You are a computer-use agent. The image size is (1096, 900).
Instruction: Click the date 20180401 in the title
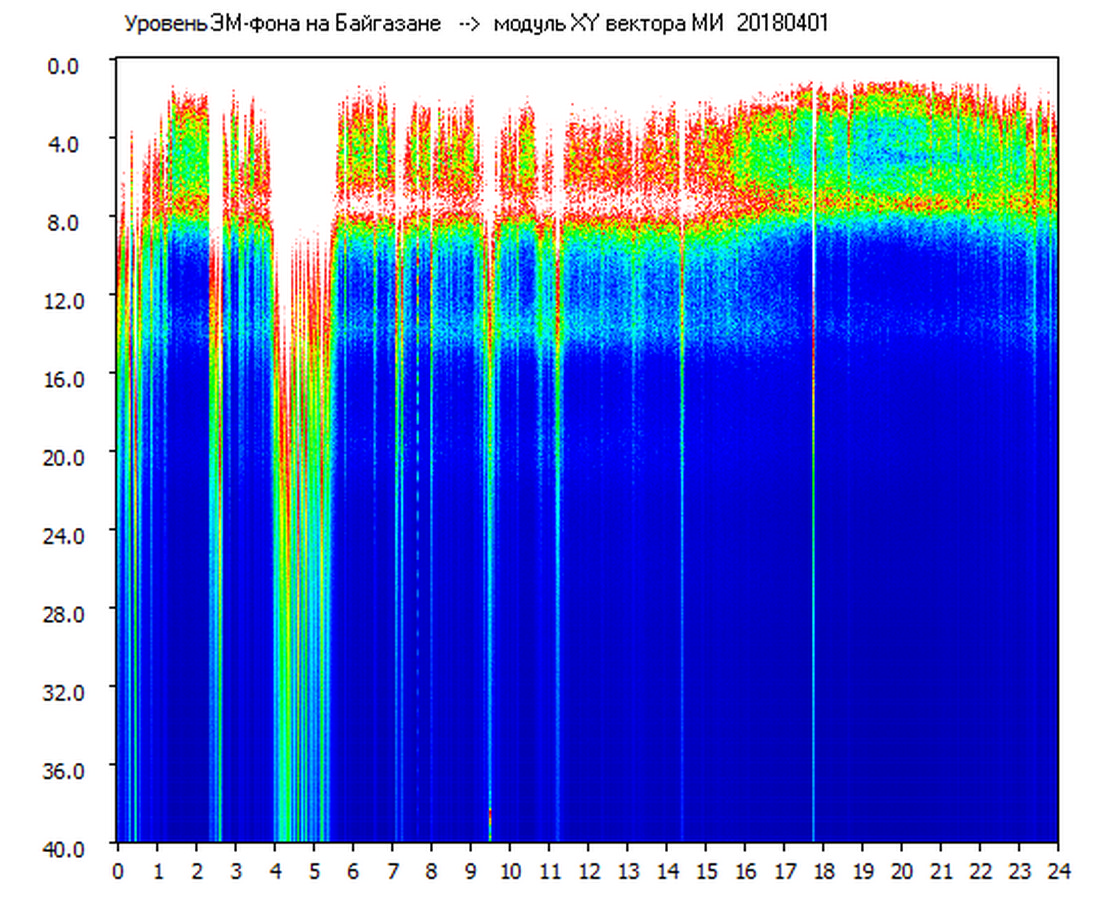[x=782, y=24]
